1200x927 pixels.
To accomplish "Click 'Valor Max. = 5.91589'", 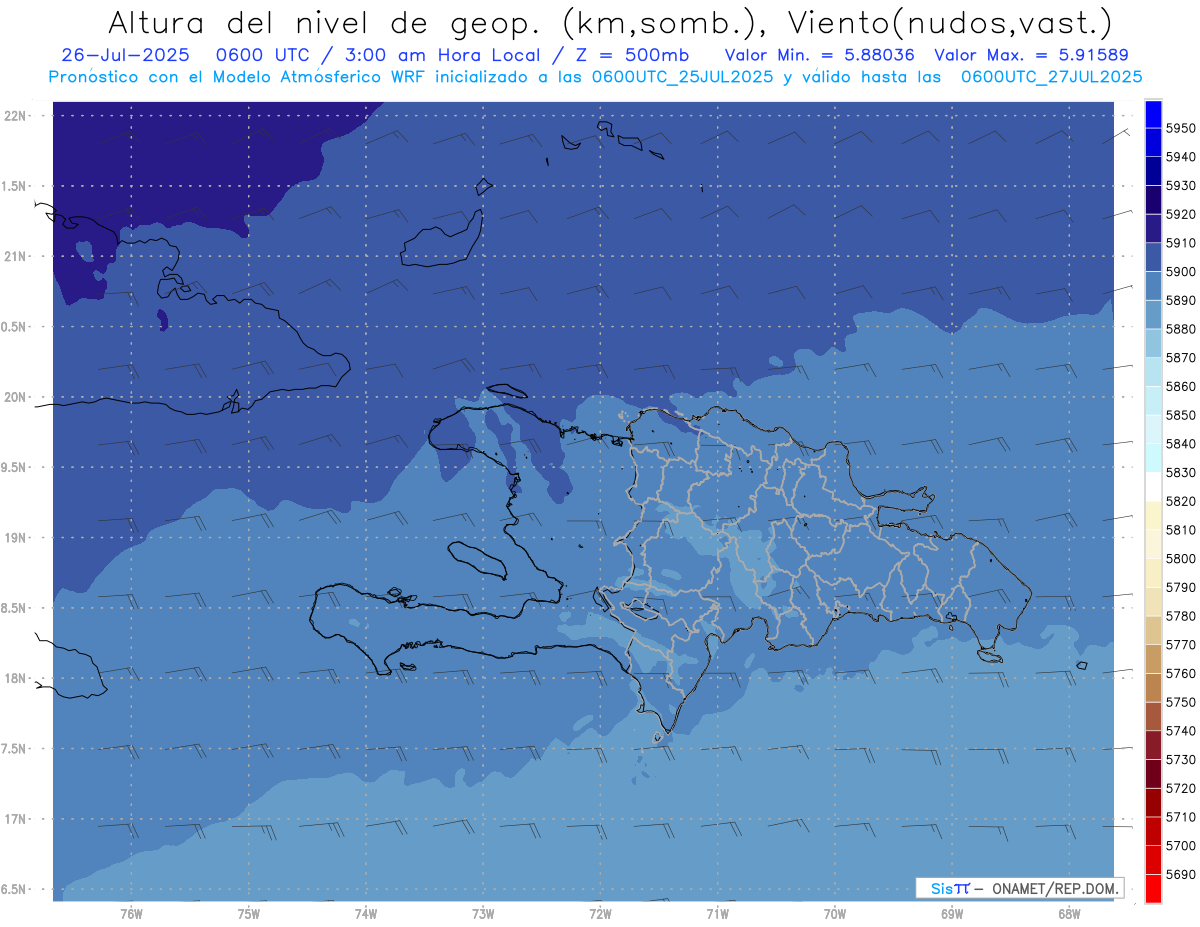I will click(x=1033, y=55).
